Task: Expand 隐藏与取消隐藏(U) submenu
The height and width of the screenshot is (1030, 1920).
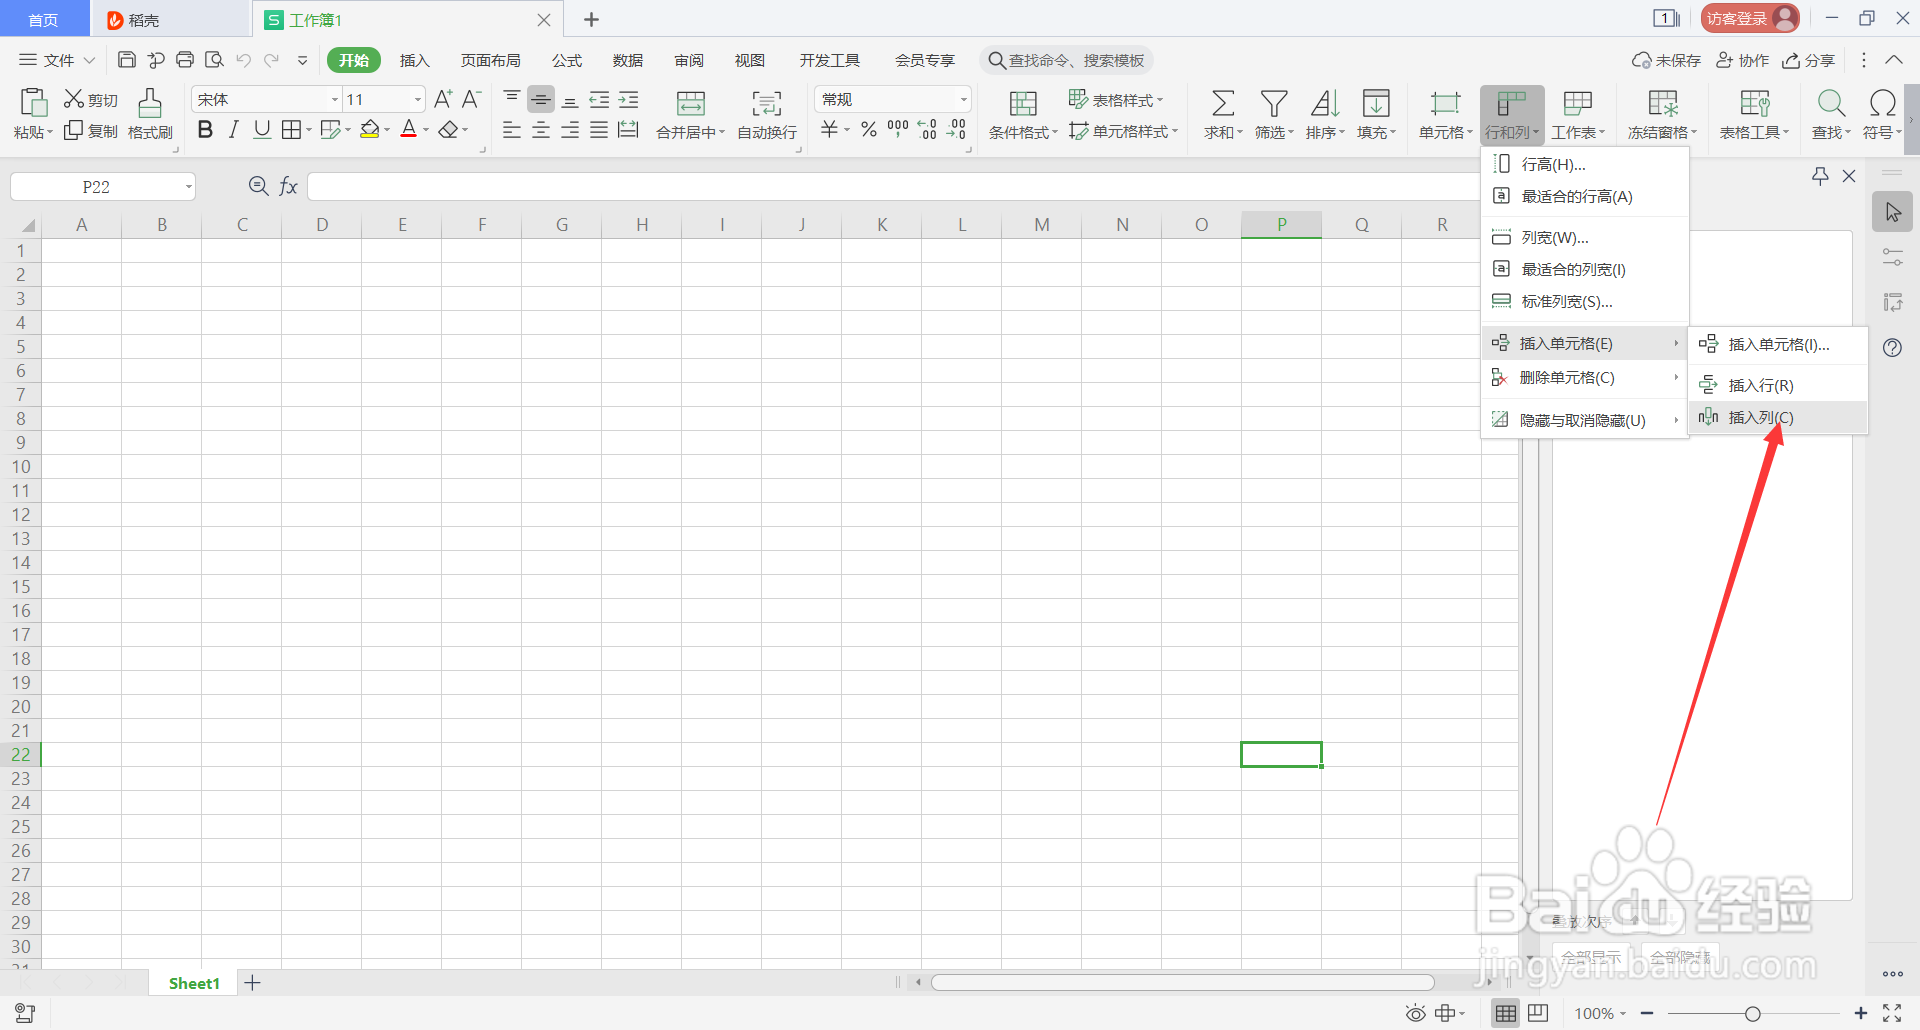Action: (x=1584, y=420)
